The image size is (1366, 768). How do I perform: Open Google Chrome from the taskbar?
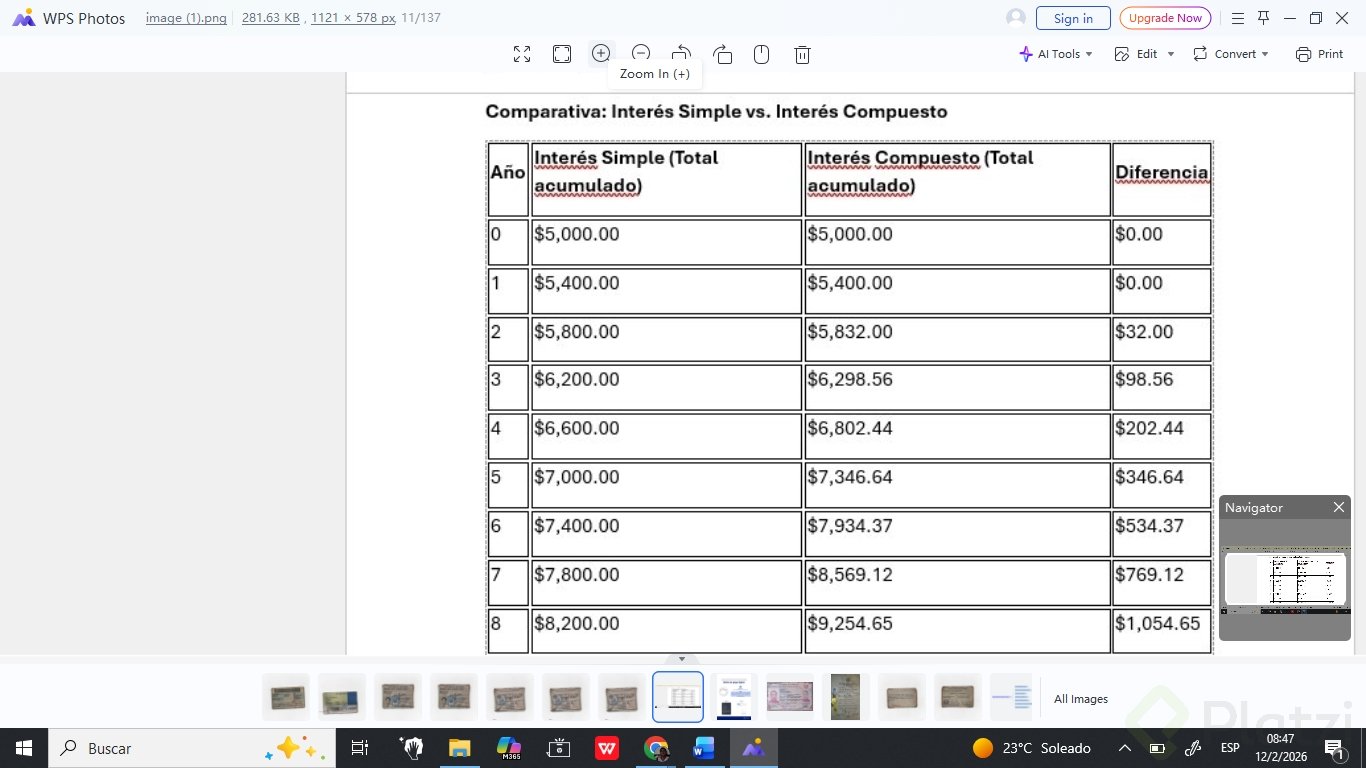[656, 748]
